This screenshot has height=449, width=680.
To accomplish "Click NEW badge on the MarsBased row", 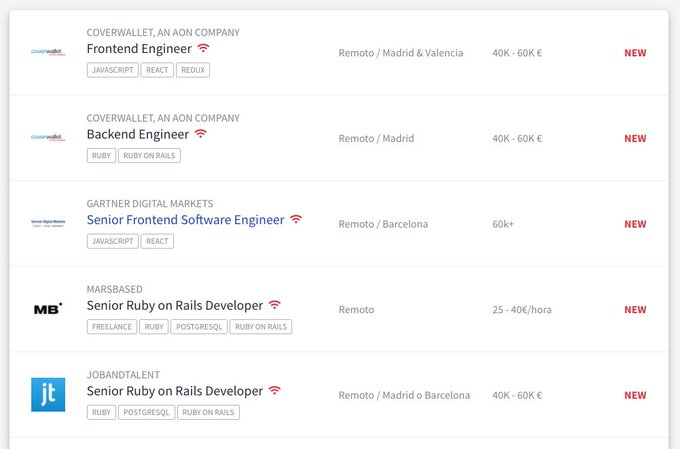I will [x=635, y=309].
